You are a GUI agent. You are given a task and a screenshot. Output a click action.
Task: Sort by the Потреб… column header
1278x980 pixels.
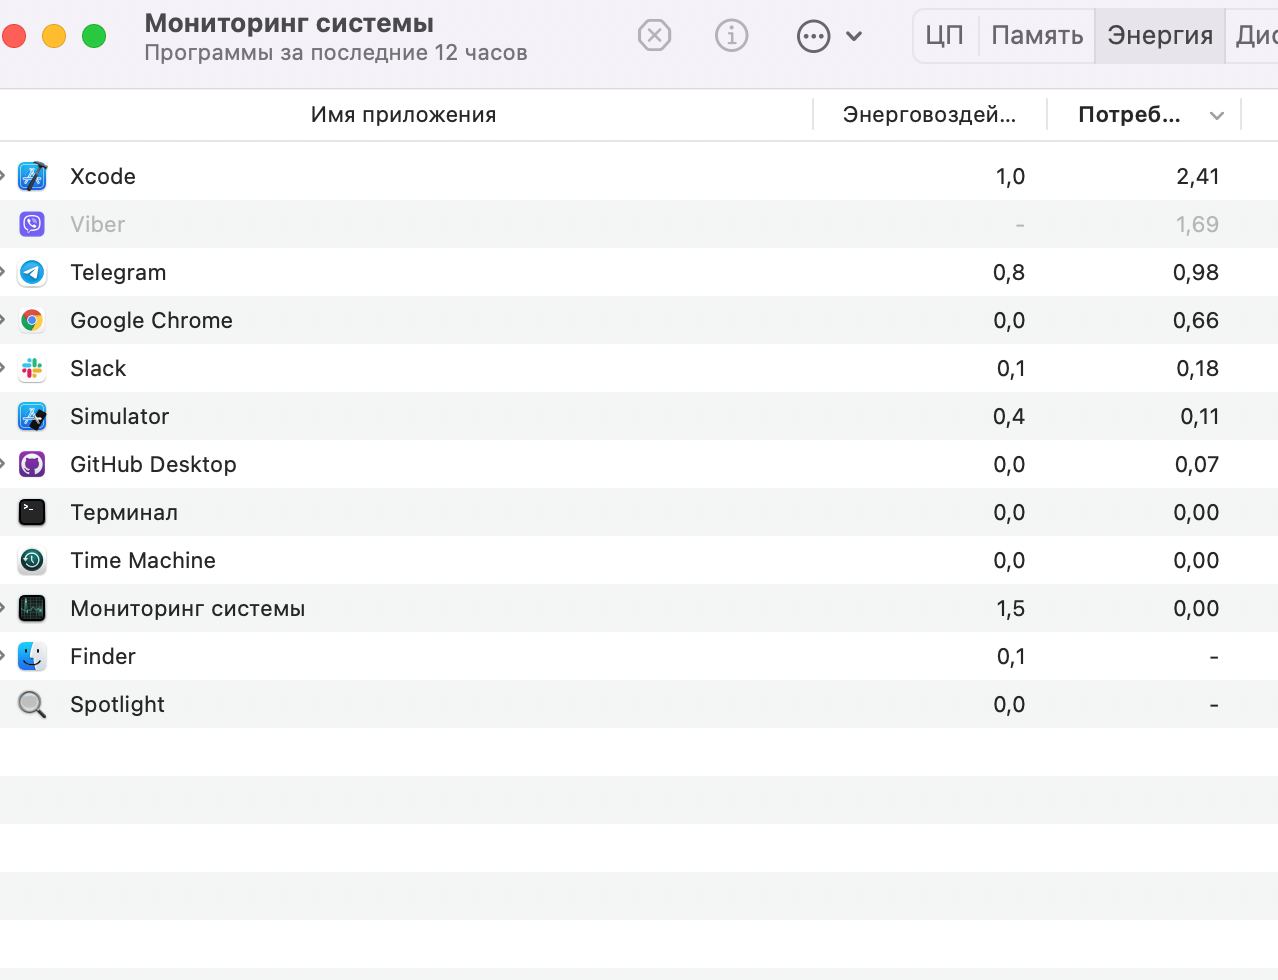click(1144, 115)
